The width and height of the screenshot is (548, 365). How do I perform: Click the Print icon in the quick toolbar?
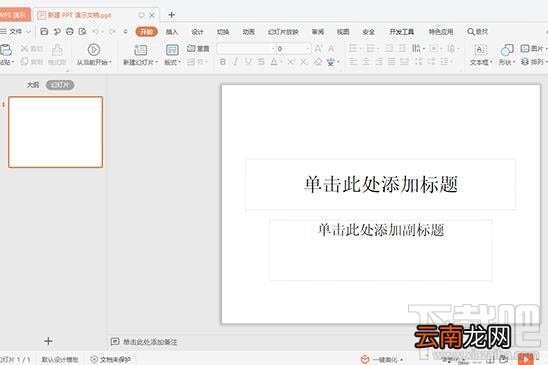coord(70,31)
